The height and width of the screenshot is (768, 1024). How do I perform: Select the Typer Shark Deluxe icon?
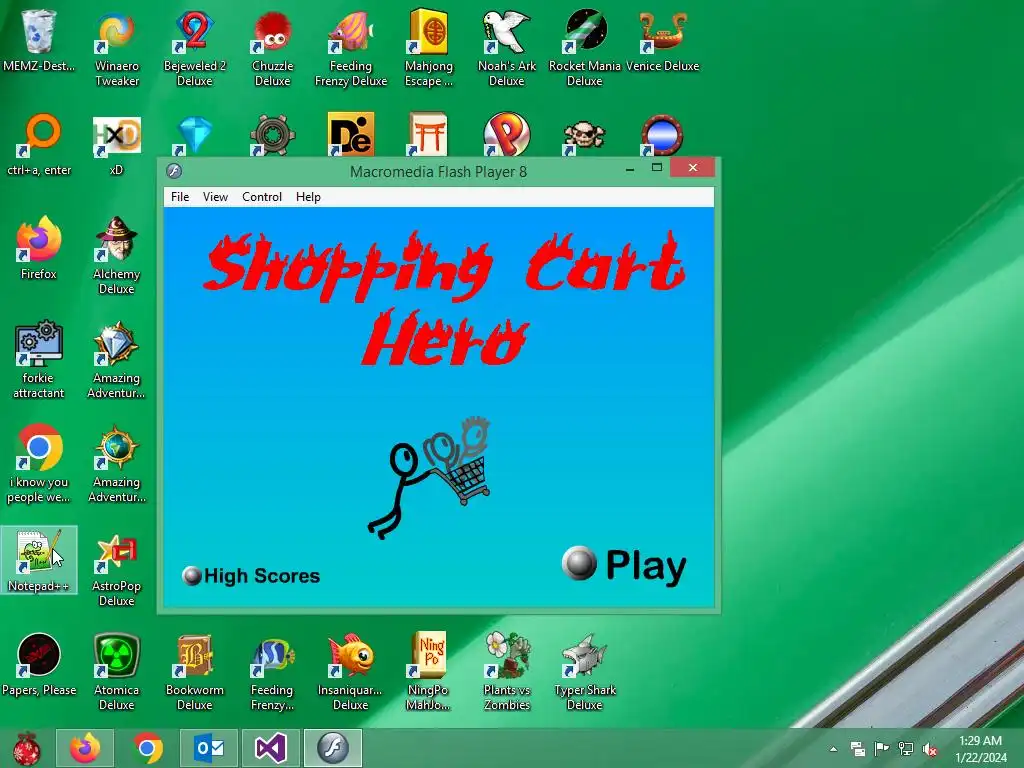click(x=584, y=672)
